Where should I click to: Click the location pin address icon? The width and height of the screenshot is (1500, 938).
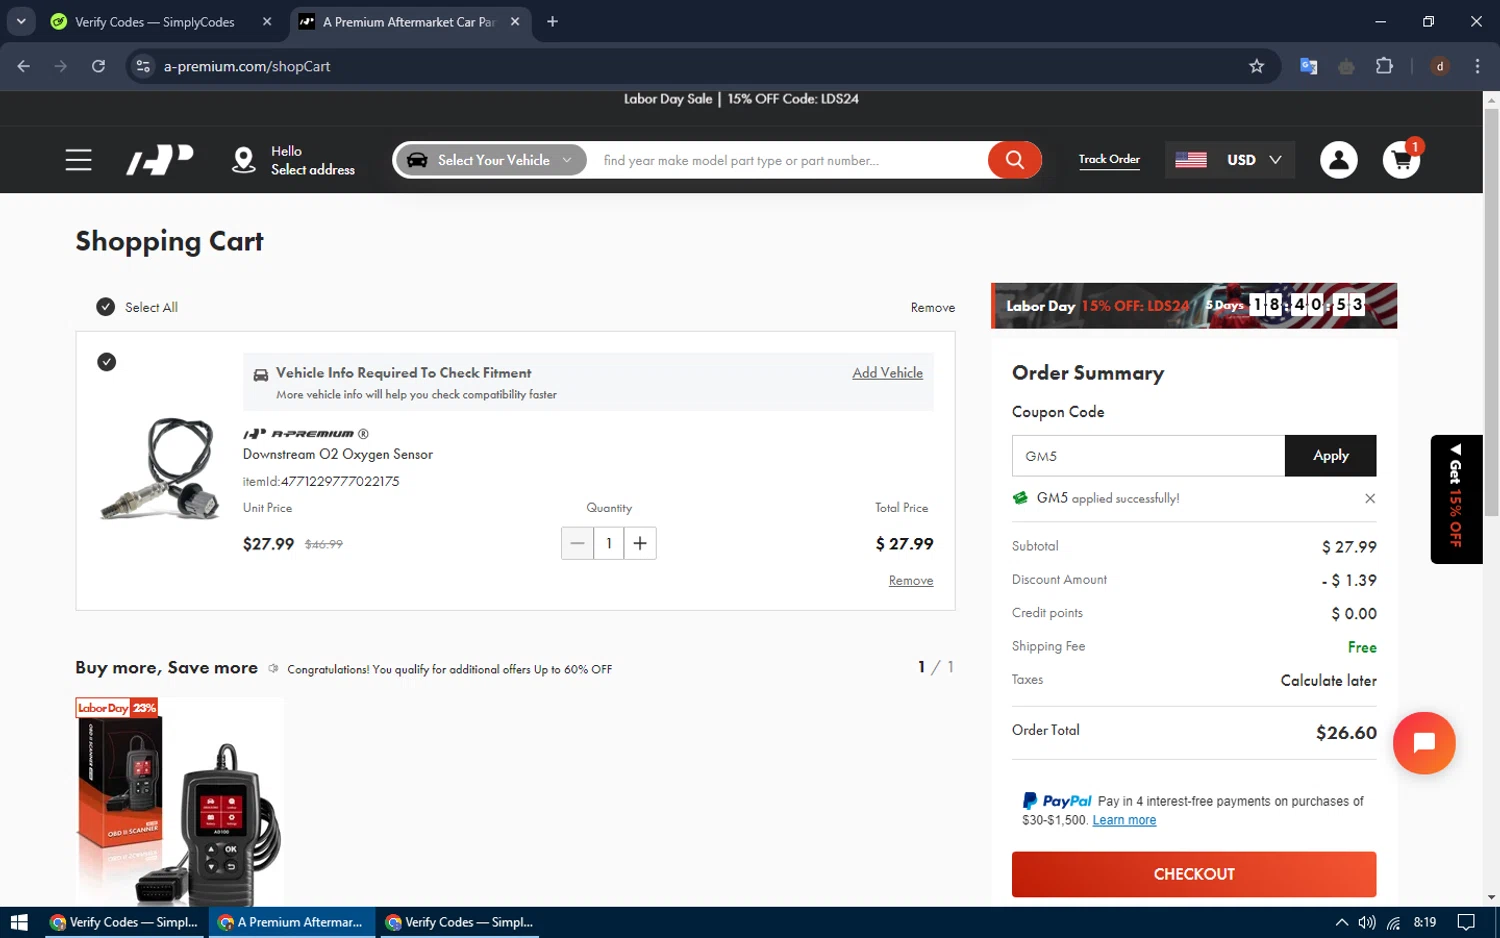[243, 160]
